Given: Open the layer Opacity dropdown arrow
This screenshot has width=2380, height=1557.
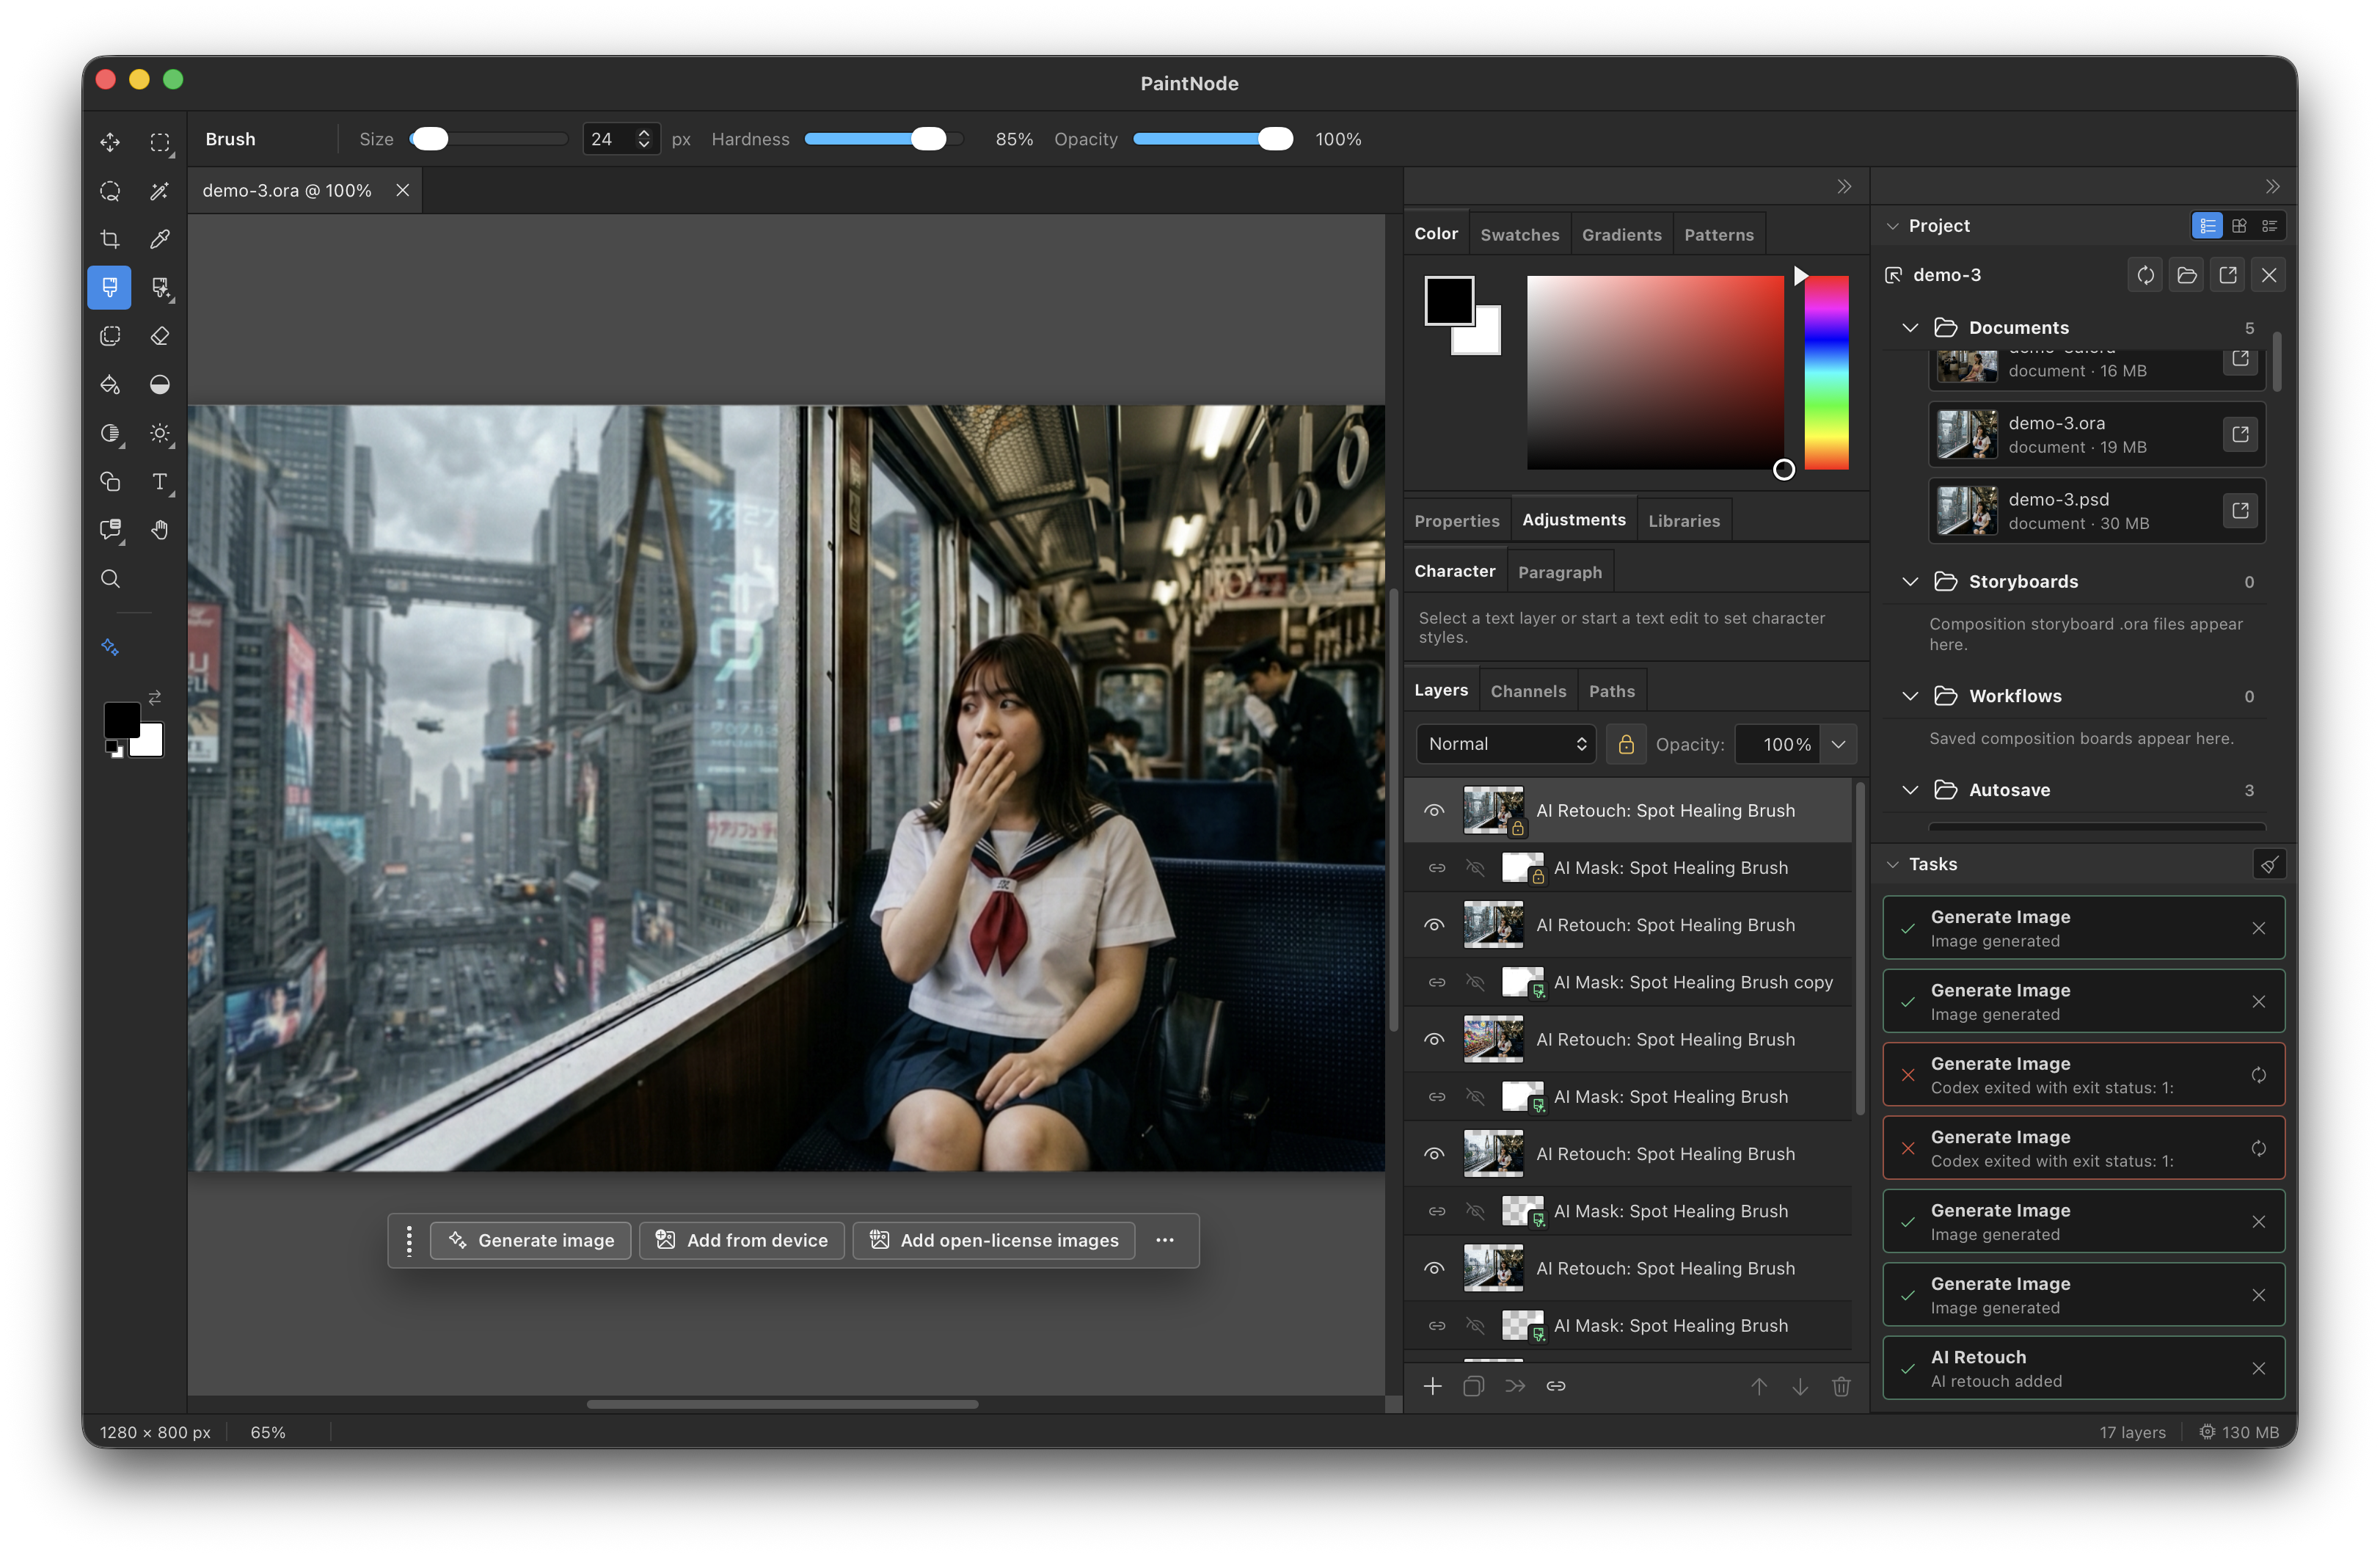Looking at the screenshot, I should 1838,744.
